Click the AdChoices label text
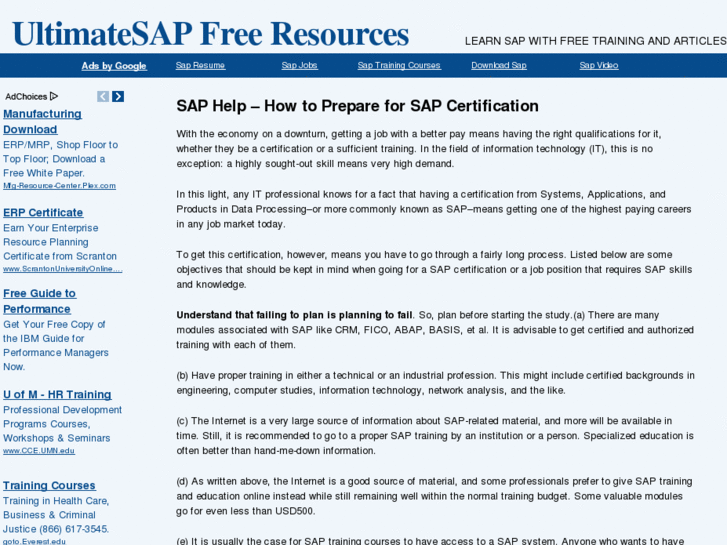 point(26,96)
